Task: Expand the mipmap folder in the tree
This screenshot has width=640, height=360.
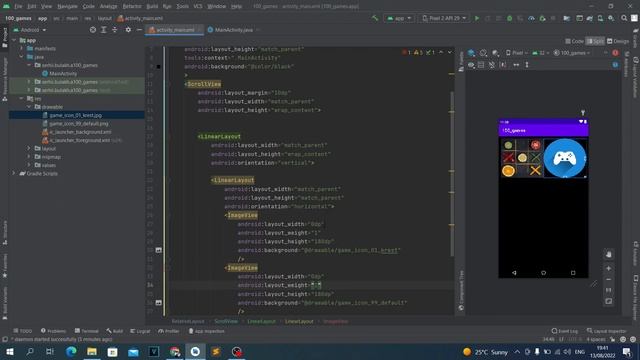Action: pos(29,157)
